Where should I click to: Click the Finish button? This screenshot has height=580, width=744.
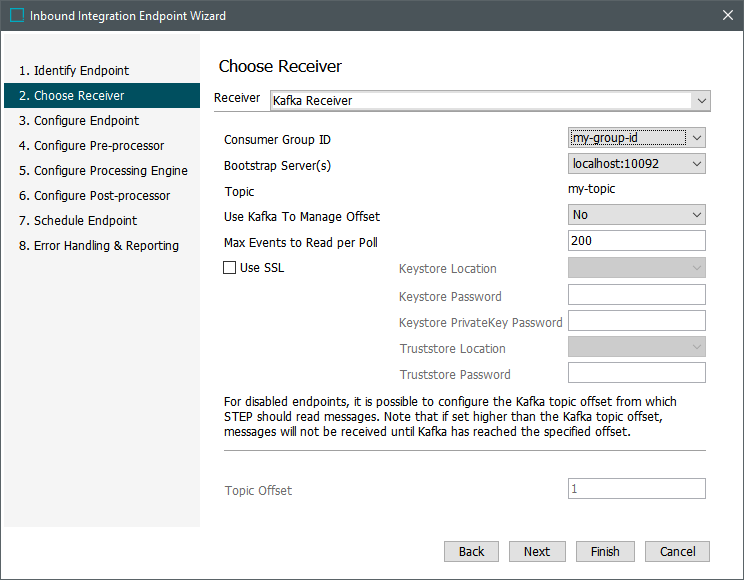pyautogui.click(x=605, y=551)
